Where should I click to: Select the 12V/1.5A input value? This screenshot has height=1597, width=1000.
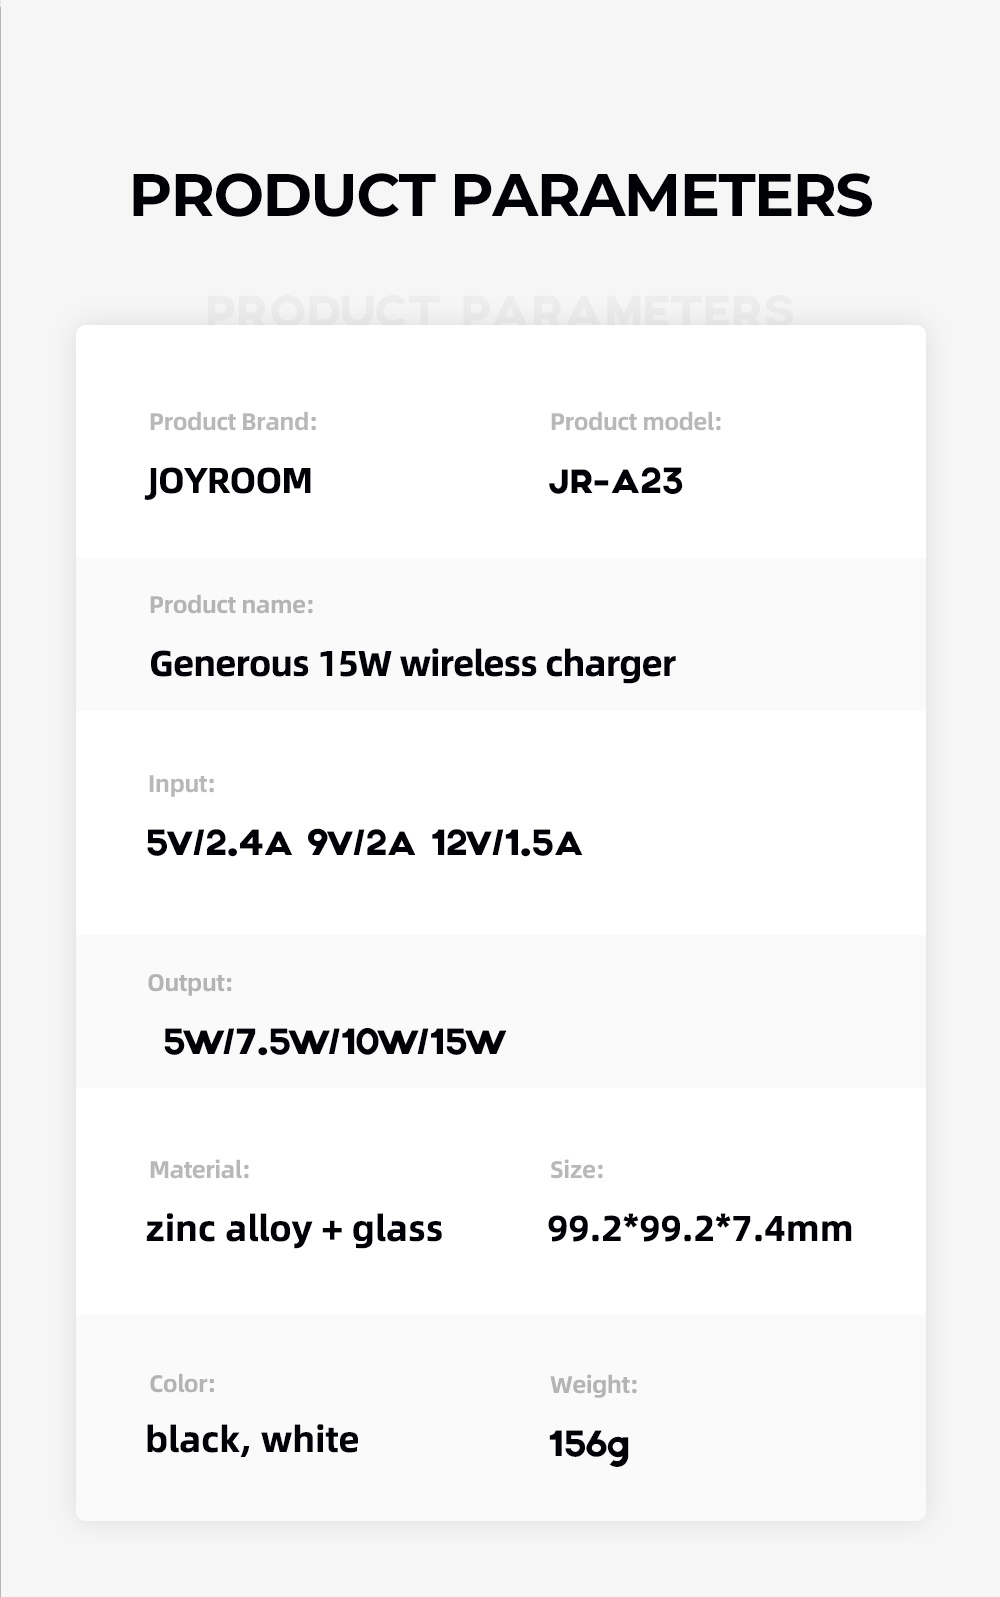click(x=506, y=844)
